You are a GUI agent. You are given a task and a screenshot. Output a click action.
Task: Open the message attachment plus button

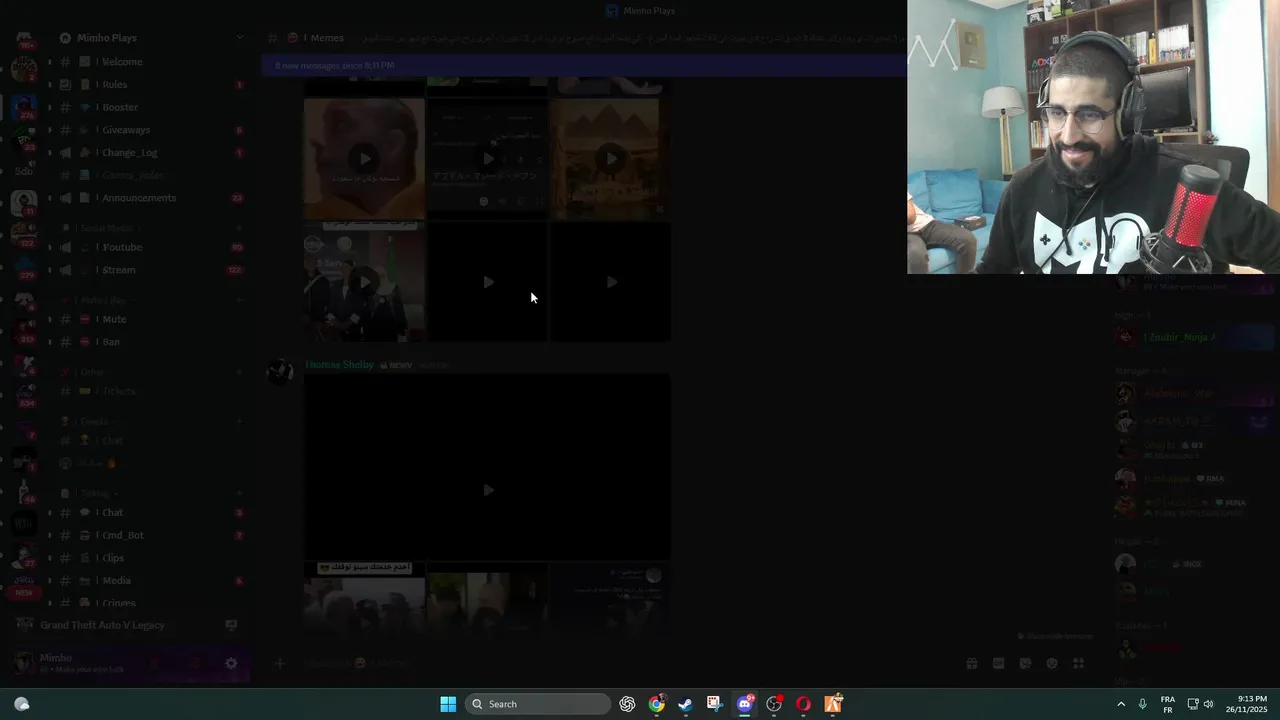(280, 663)
